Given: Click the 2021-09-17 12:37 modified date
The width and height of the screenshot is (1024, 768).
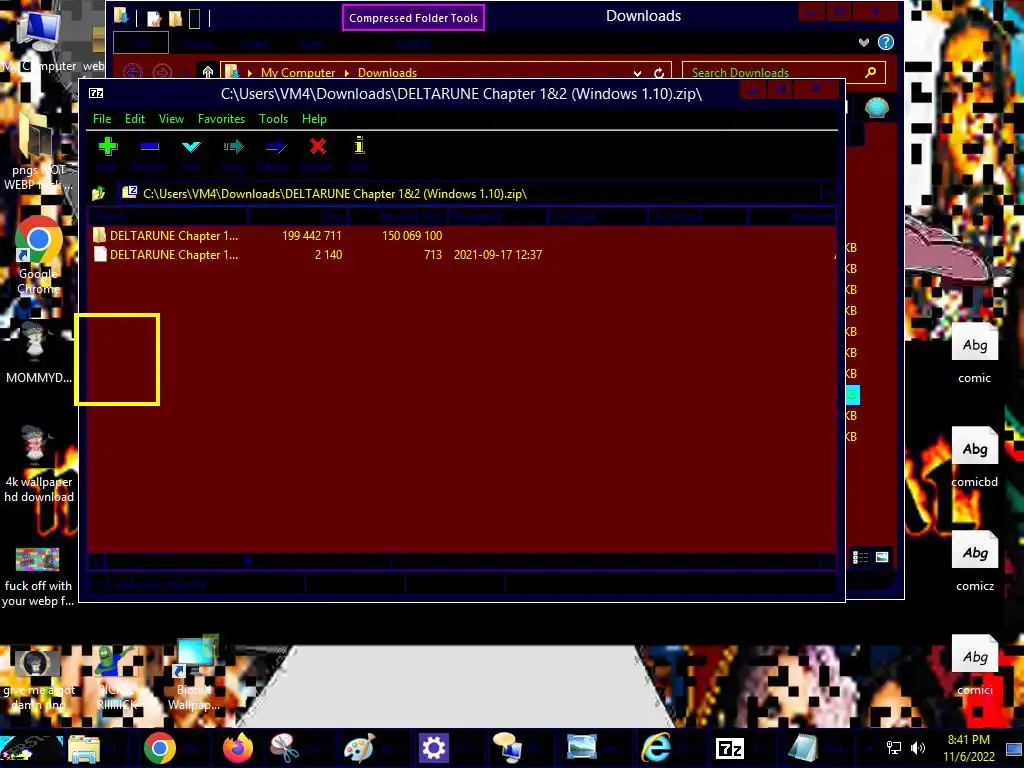Looking at the screenshot, I should [x=498, y=255].
